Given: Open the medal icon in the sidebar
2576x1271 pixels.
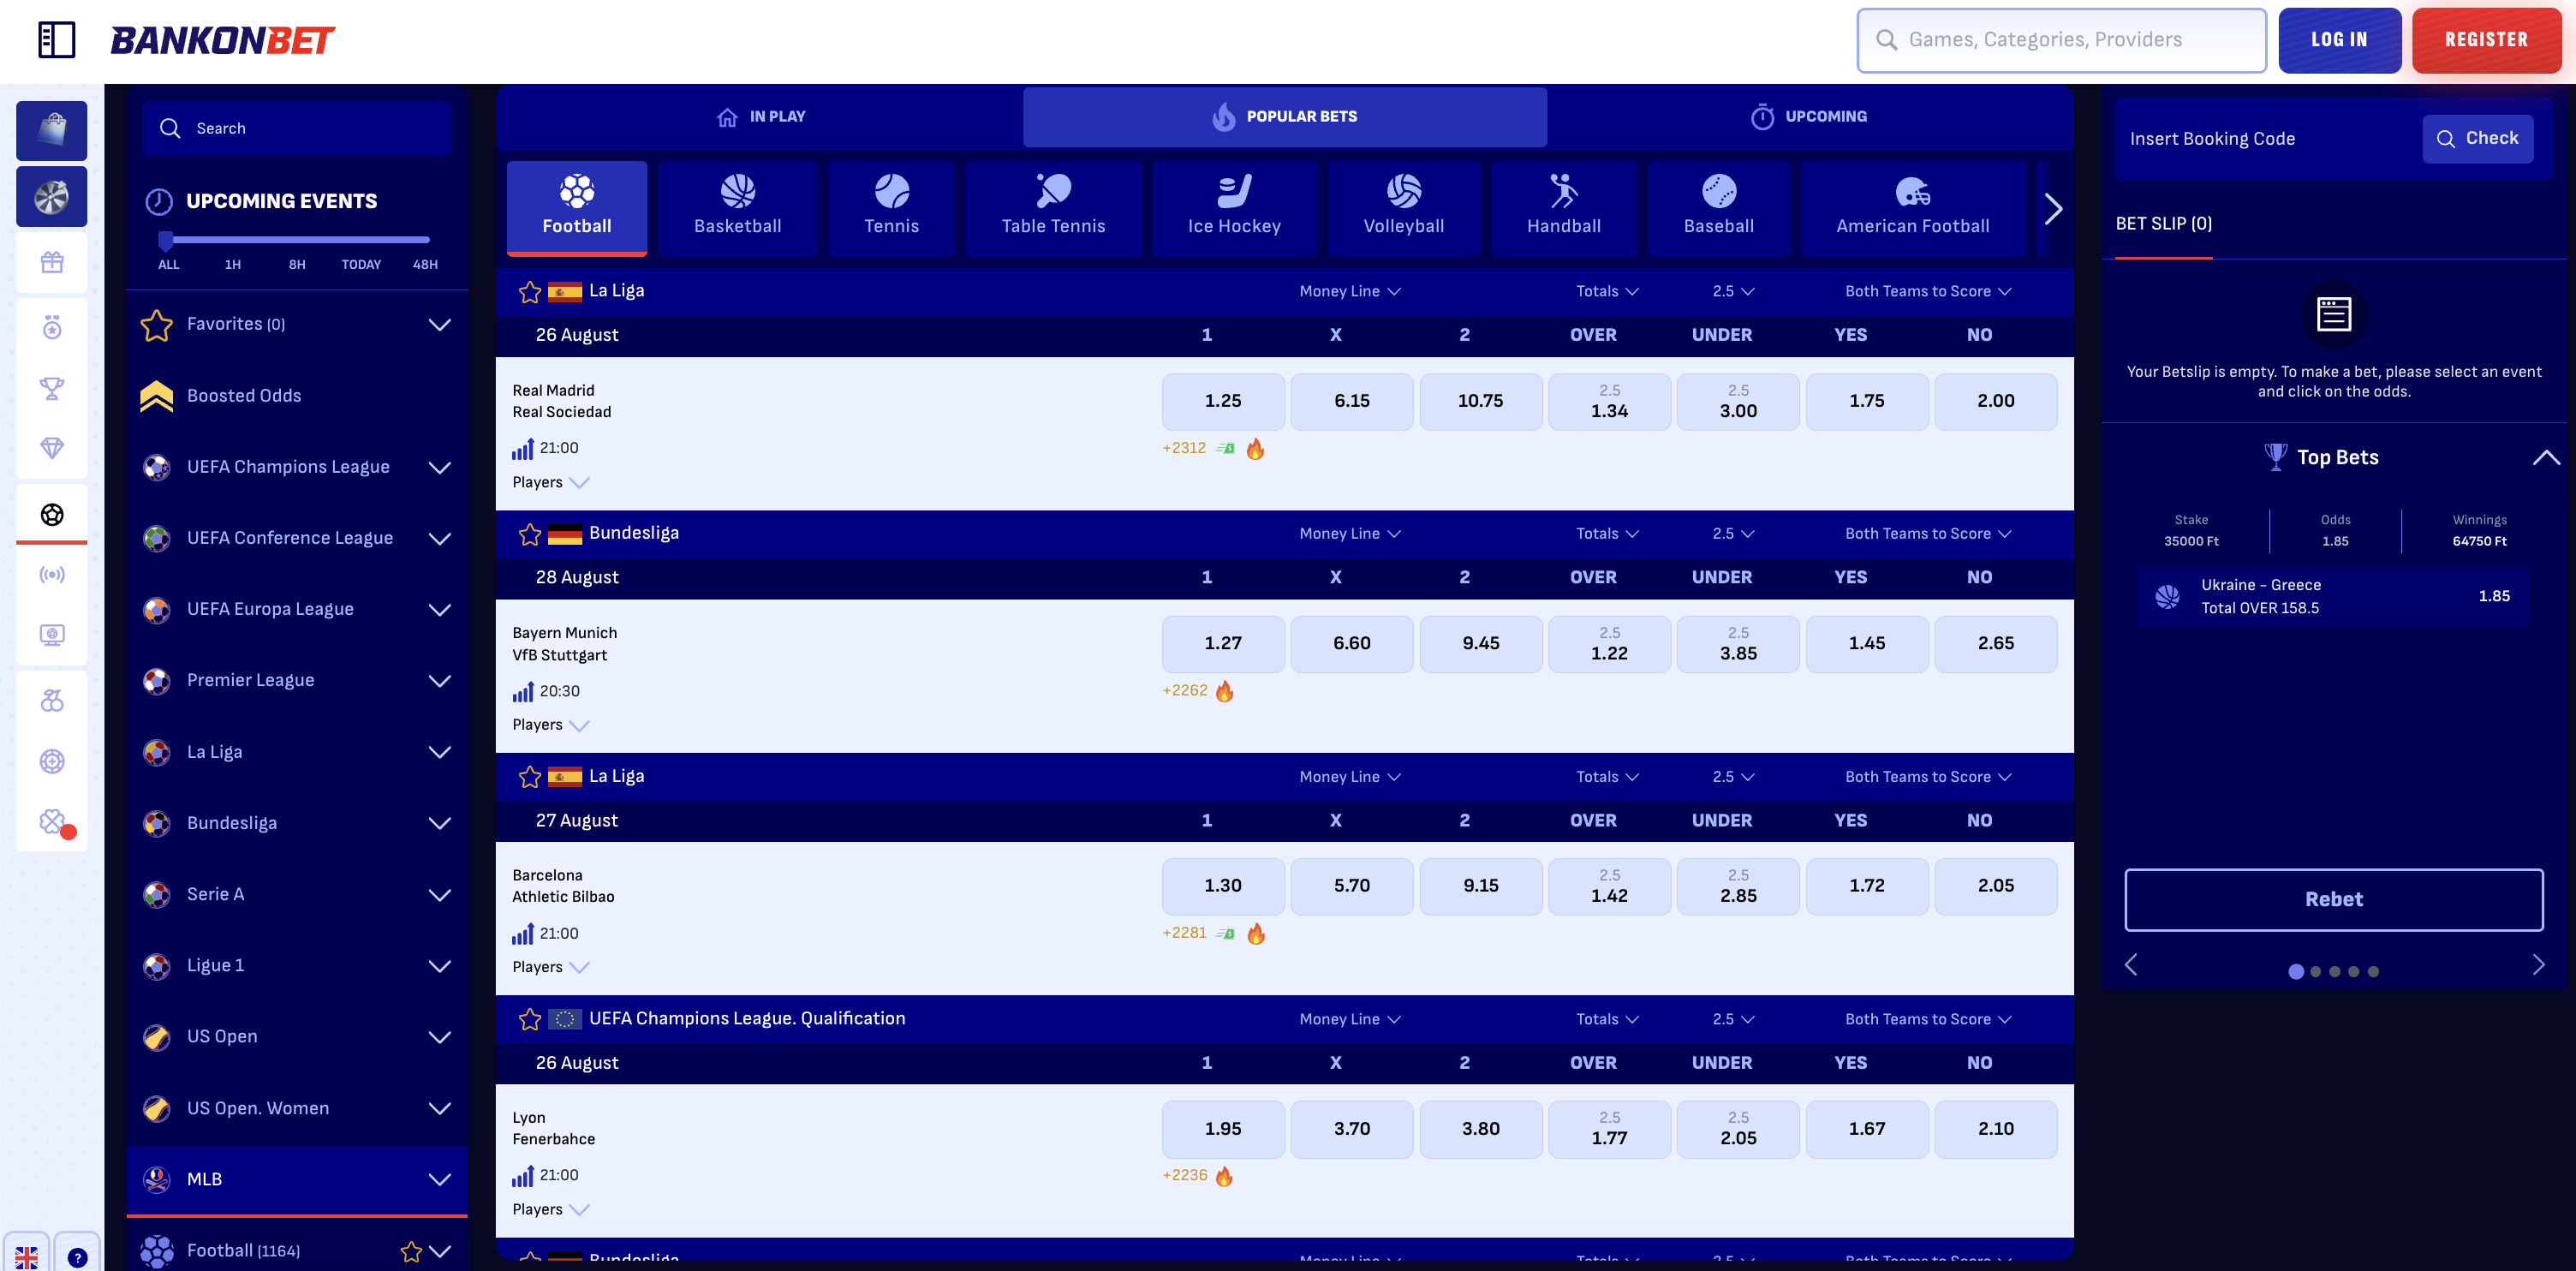Looking at the screenshot, I should click(52, 327).
